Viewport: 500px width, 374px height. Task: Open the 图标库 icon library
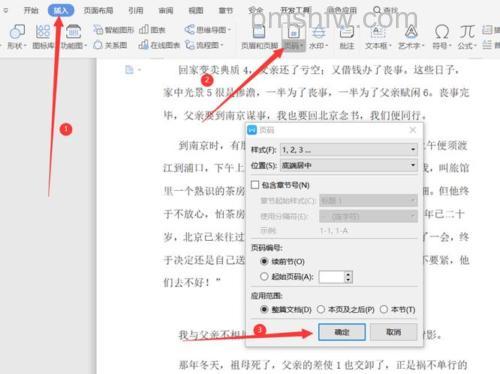pos(43,37)
